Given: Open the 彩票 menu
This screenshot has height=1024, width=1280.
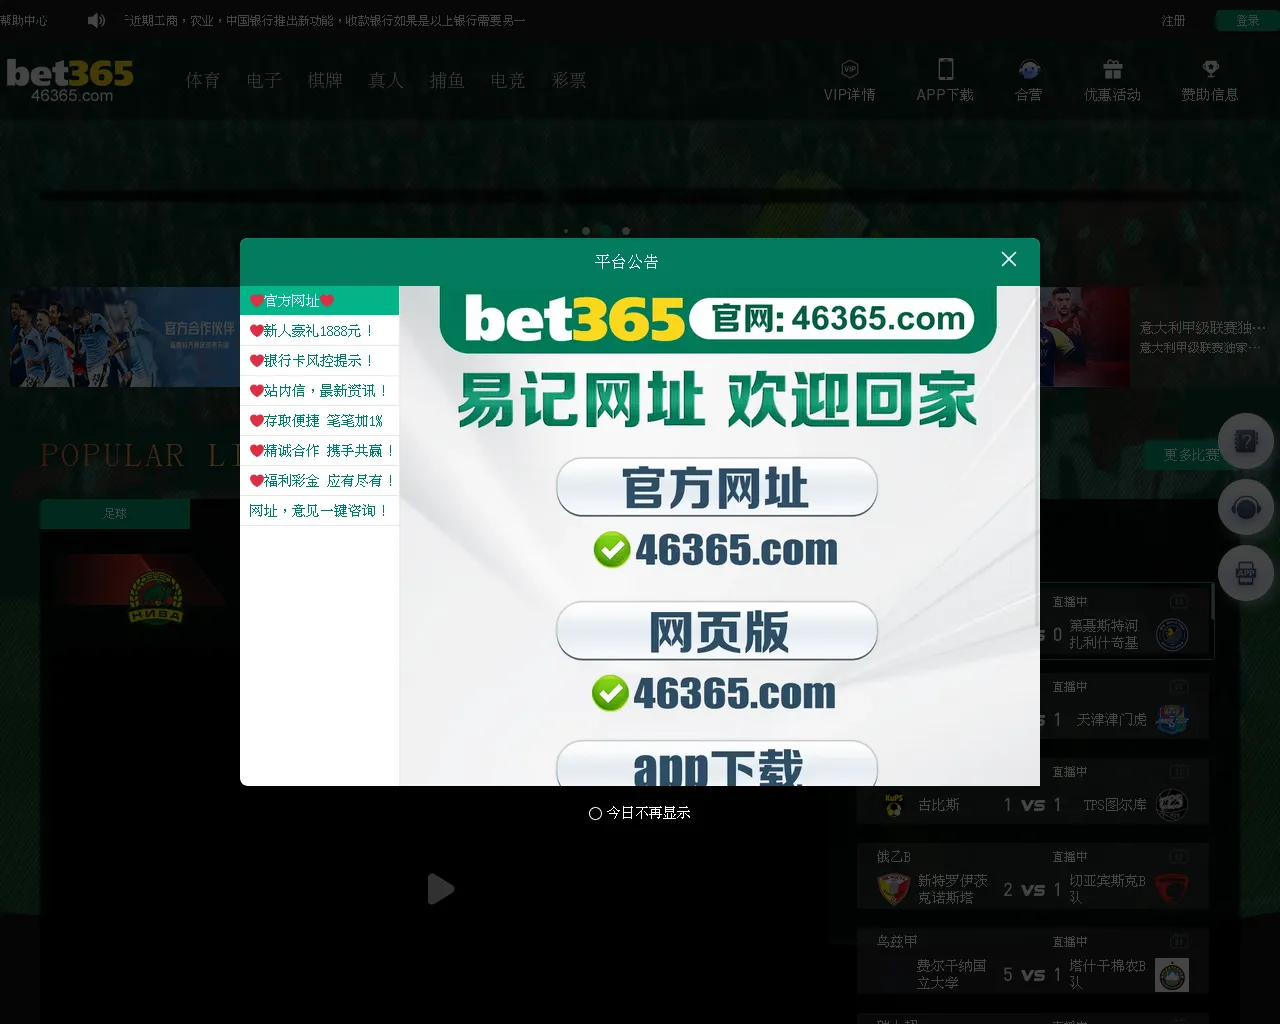Looking at the screenshot, I should click(x=569, y=80).
